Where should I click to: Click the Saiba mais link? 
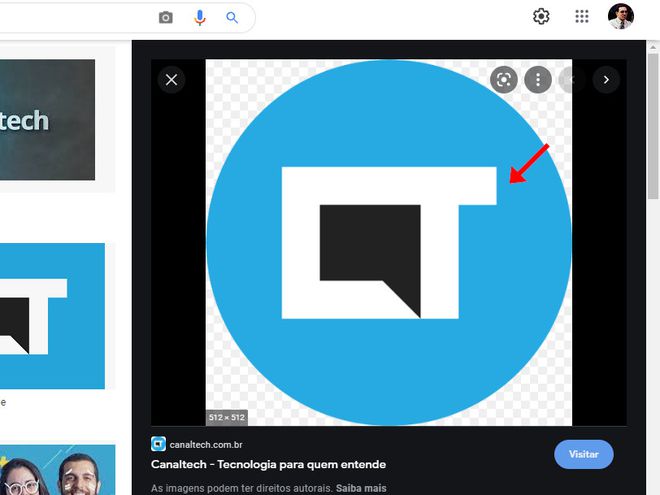pyautogui.click(x=361, y=488)
